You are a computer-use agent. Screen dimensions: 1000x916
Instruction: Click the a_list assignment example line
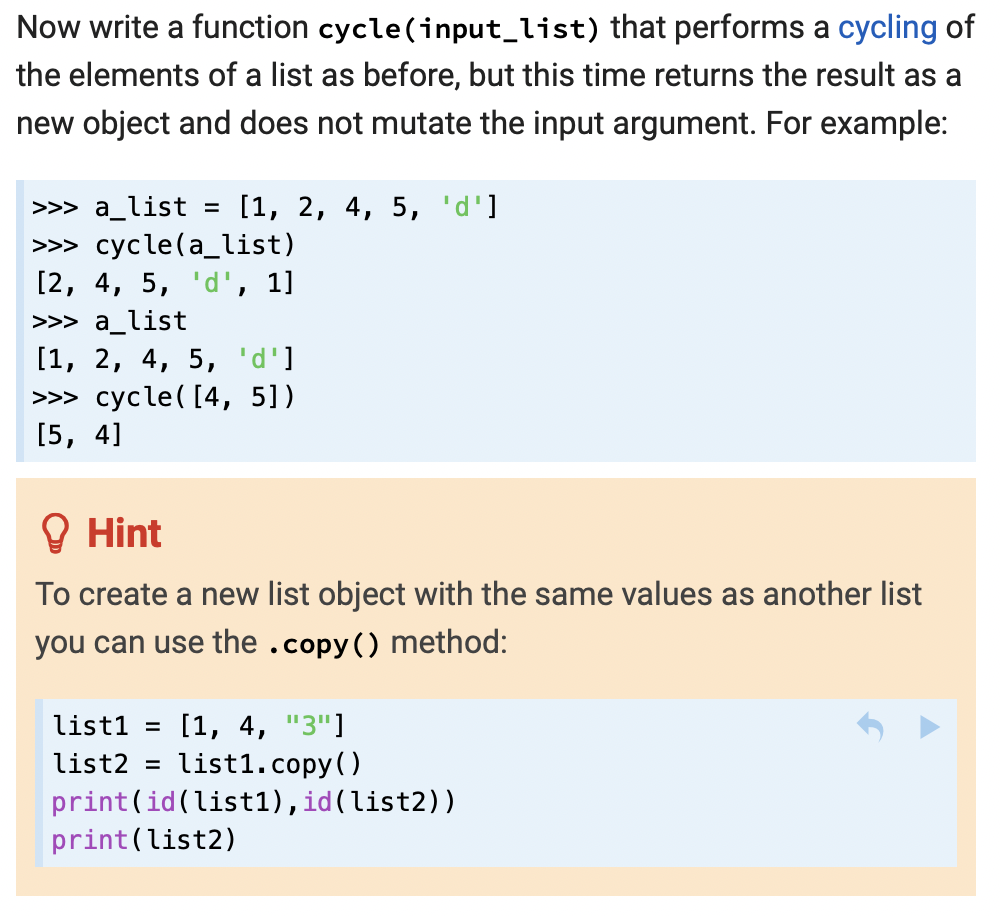(x=265, y=207)
